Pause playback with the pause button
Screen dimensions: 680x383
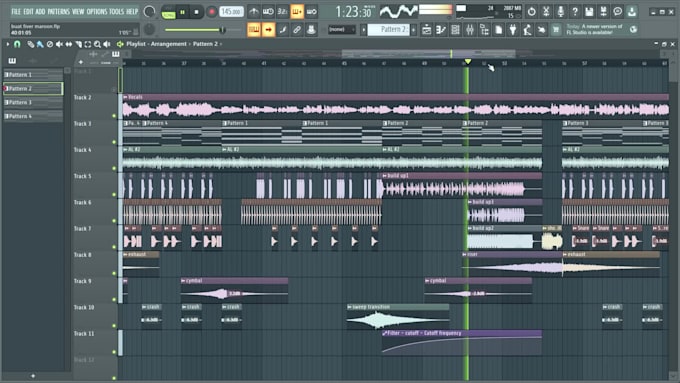click(x=183, y=12)
